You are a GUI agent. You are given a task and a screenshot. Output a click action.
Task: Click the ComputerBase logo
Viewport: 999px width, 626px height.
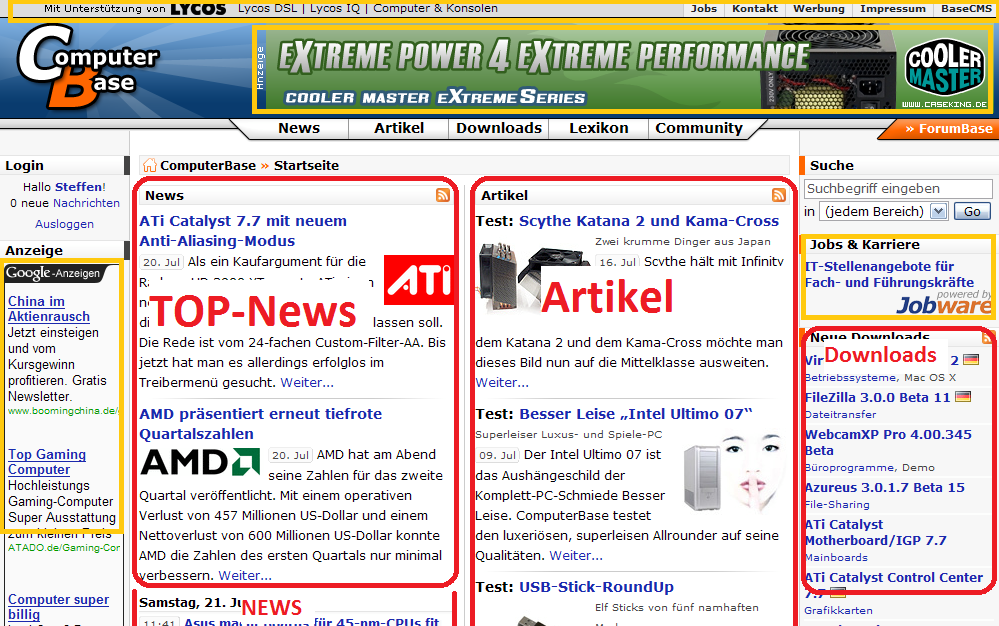point(88,66)
